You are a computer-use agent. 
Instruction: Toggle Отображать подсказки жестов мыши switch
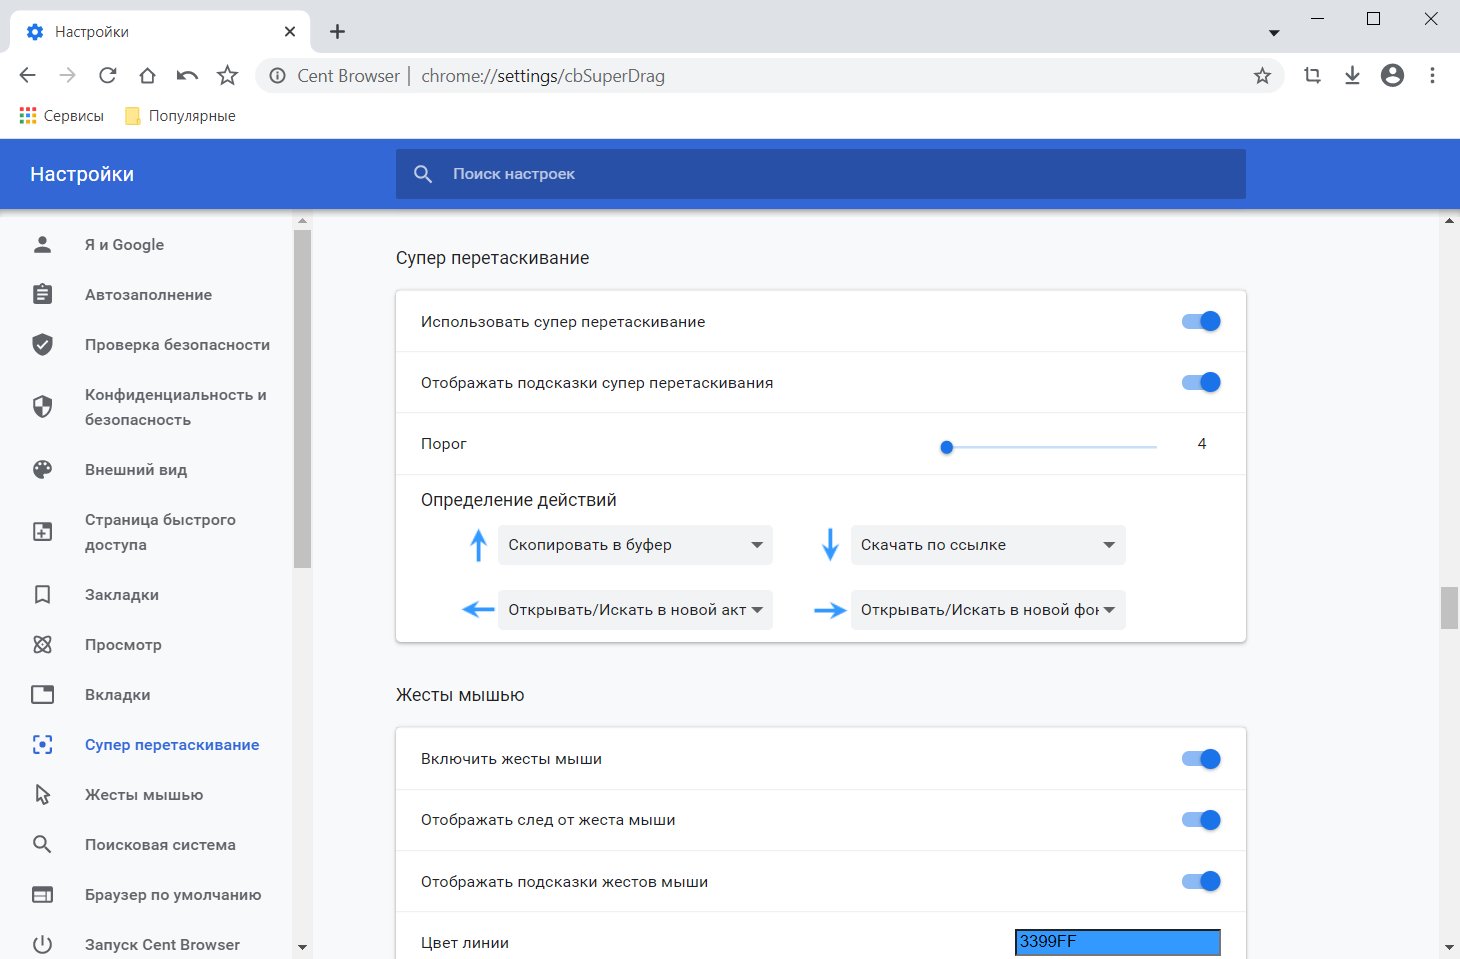click(1201, 881)
